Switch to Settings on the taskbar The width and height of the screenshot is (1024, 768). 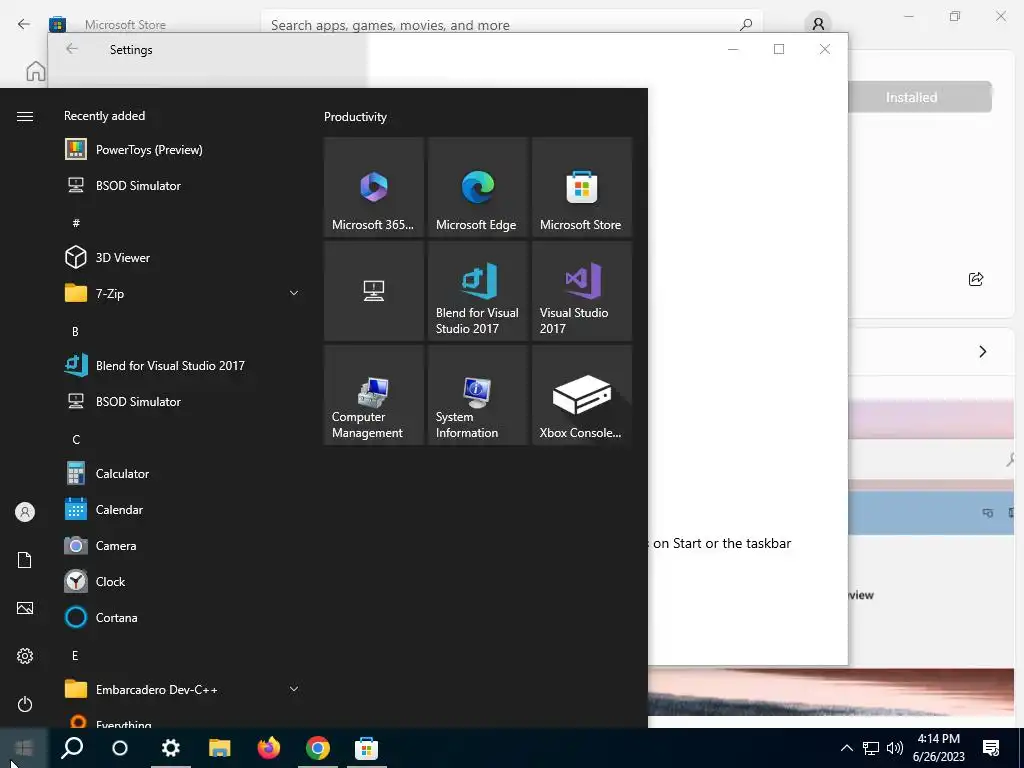[170, 748]
